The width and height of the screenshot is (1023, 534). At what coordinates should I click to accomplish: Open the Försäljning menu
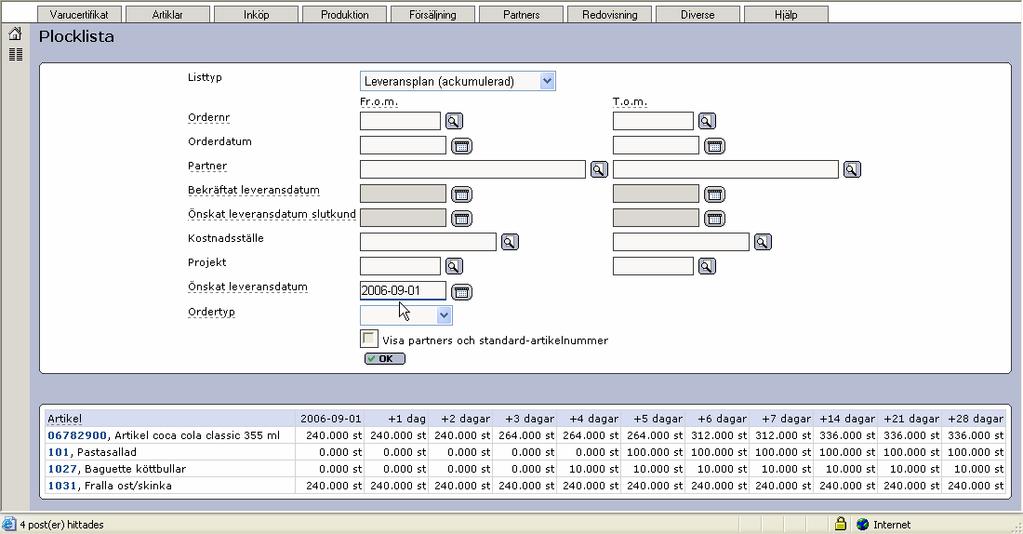pyautogui.click(x=433, y=14)
